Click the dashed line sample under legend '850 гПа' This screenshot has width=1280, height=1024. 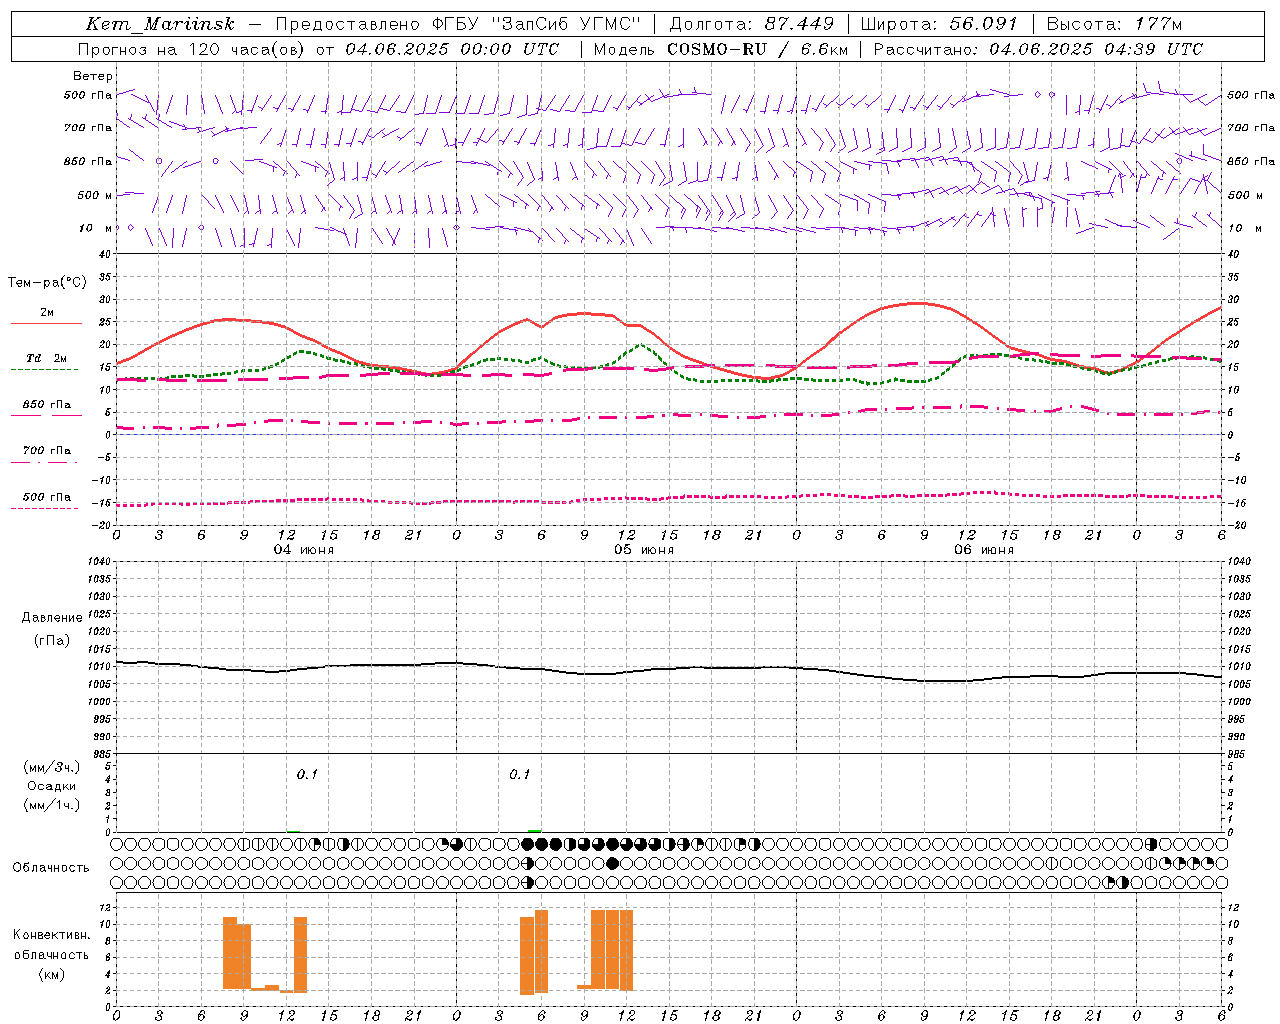[x=46, y=415]
